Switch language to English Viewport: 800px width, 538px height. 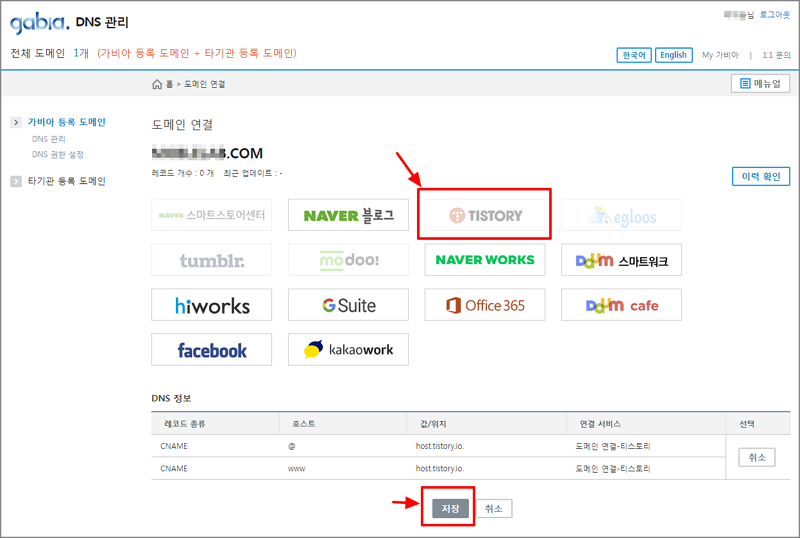point(673,55)
